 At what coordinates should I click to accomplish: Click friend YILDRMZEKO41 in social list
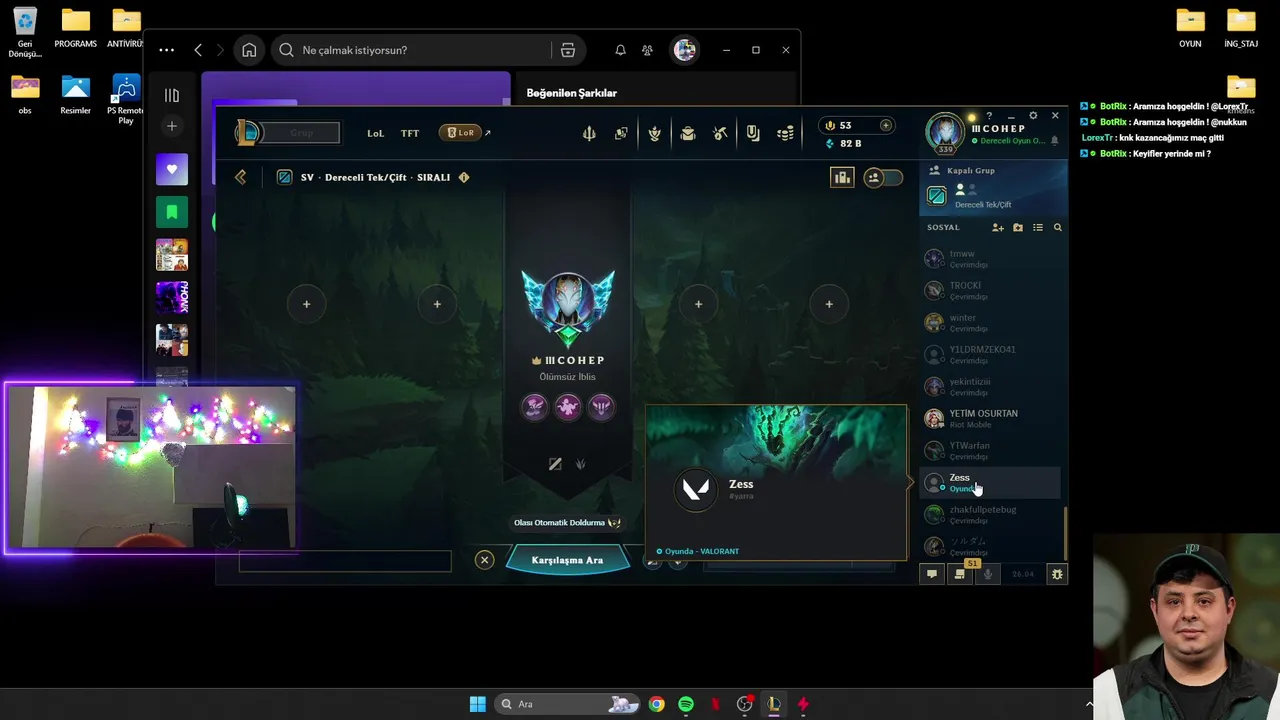990,354
